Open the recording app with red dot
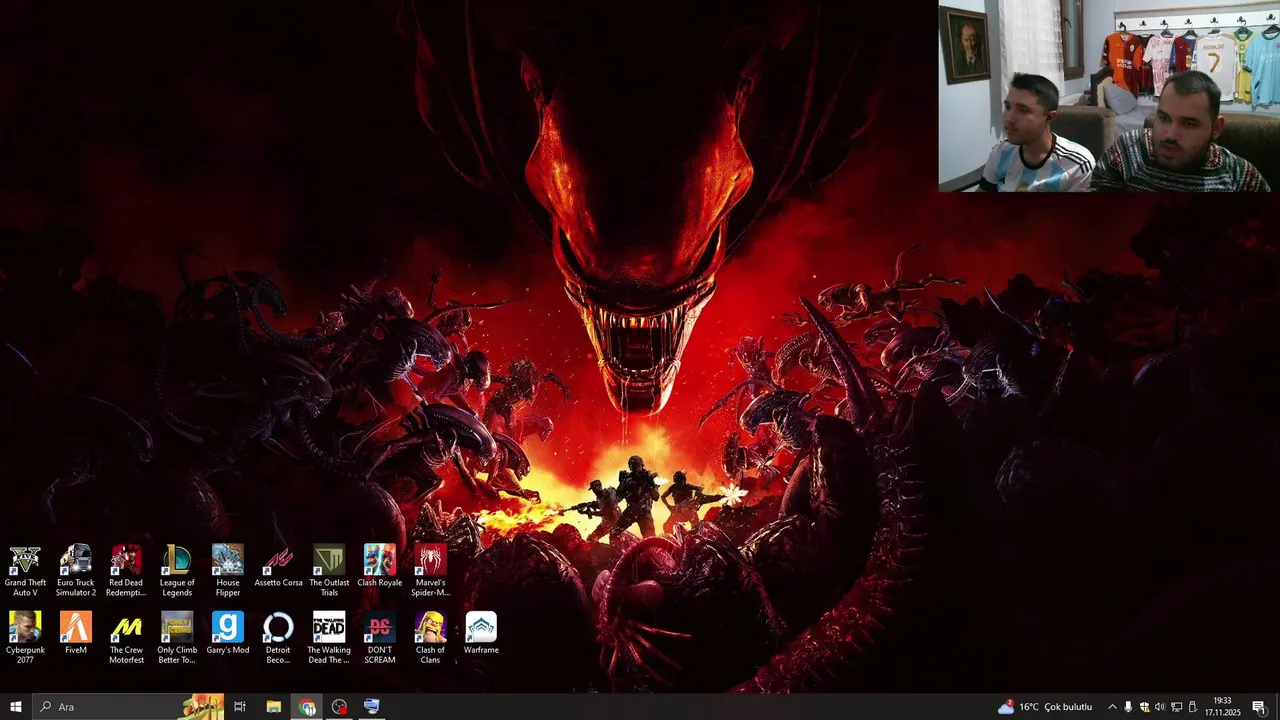The height and width of the screenshot is (720, 1280). (340, 707)
